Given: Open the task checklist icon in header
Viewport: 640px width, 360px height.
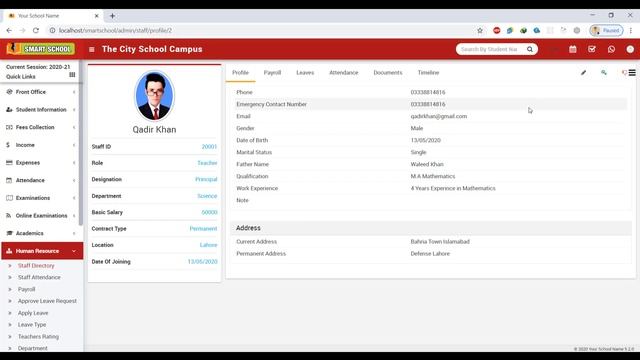Looking at the screenshot, I should pos(592,49).
